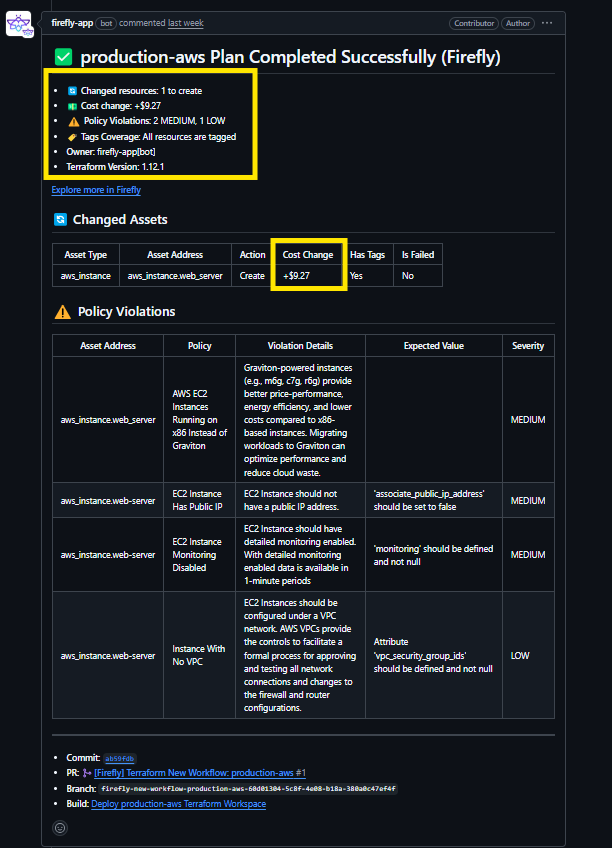Click the 'Create' action cell
This screenshot has height=848, width=612.
[x=252, y=276]
